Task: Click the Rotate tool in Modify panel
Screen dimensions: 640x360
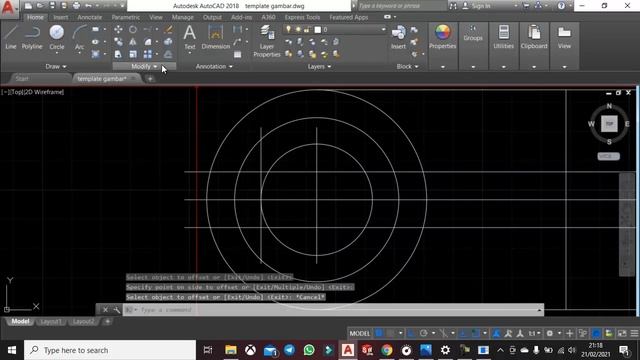Action: [133, 29]
